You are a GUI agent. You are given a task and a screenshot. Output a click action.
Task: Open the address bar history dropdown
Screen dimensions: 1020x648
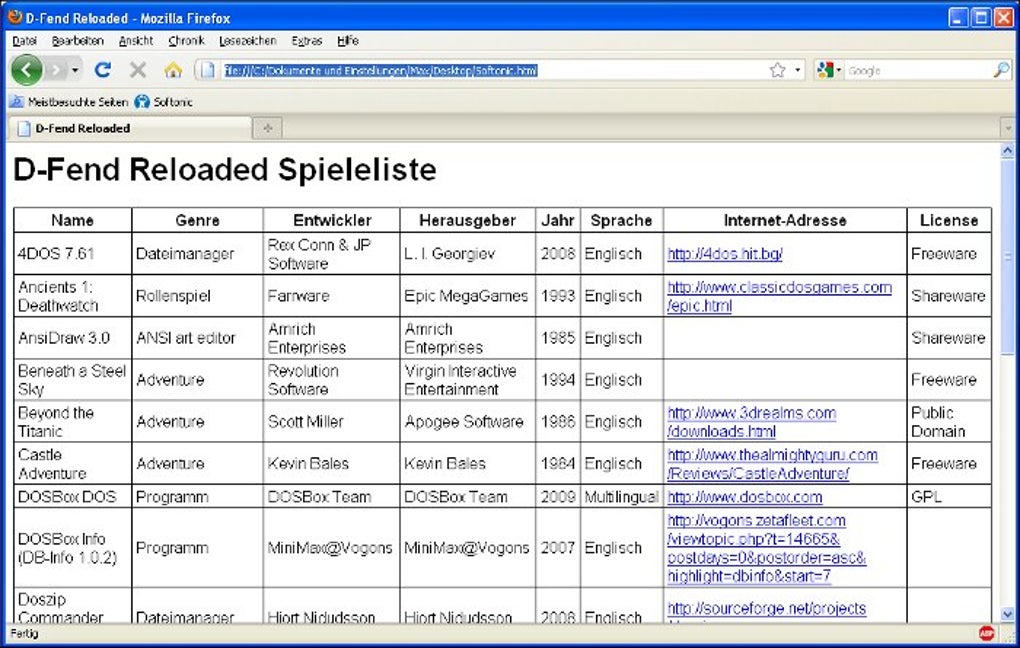point(798,70)
